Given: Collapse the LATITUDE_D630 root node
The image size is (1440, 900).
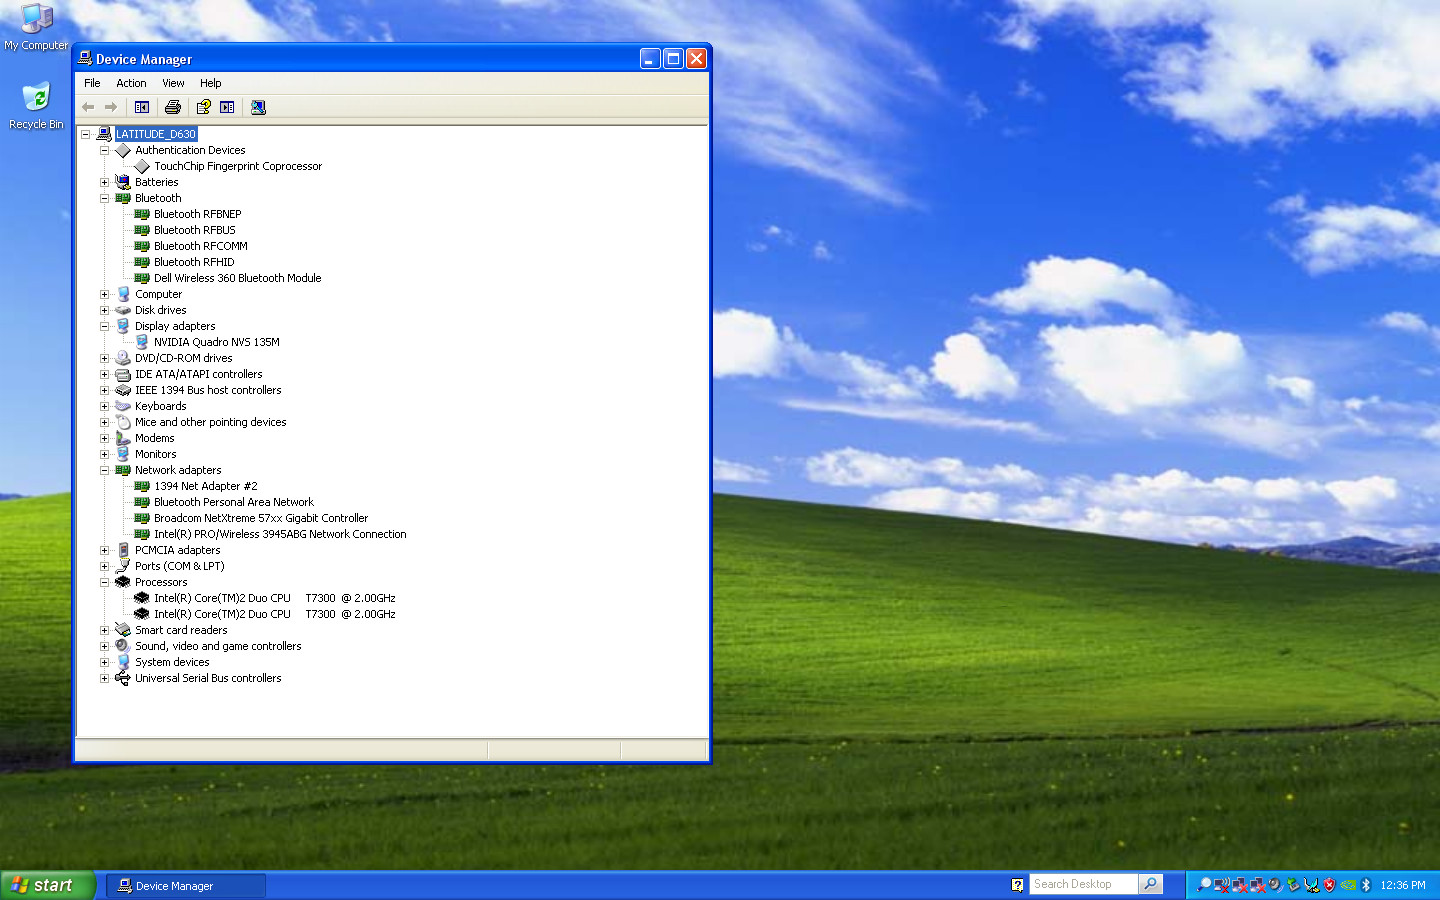Looking at the screenshot, I should coord(85,134).
